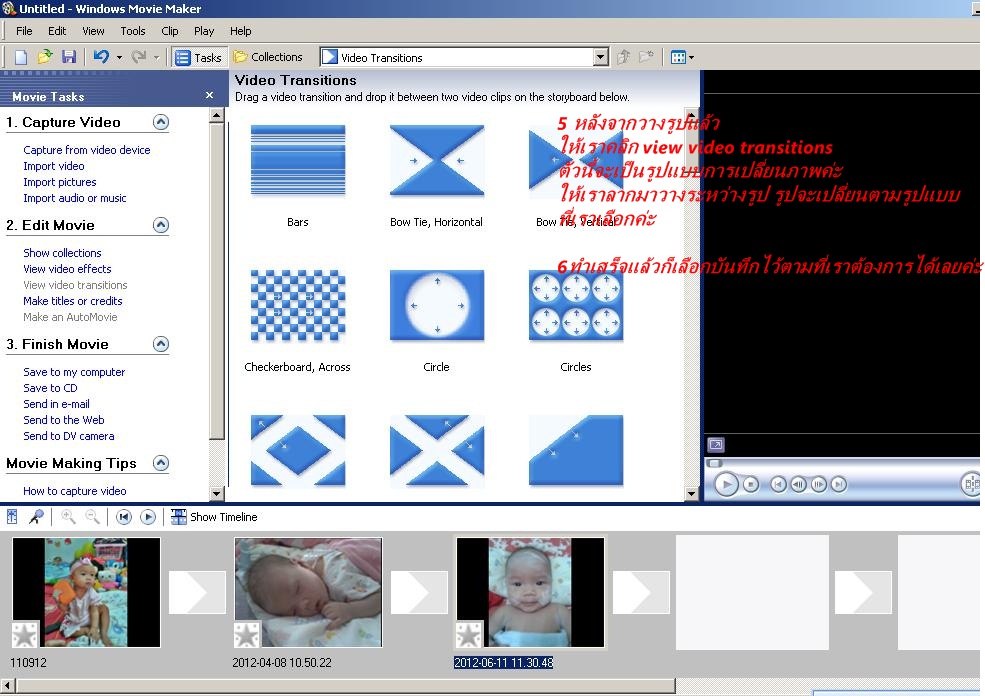Create a new collection folder
Image resolution: width=985 pixels, height=696 pixels.
click(x=646, y=57)
